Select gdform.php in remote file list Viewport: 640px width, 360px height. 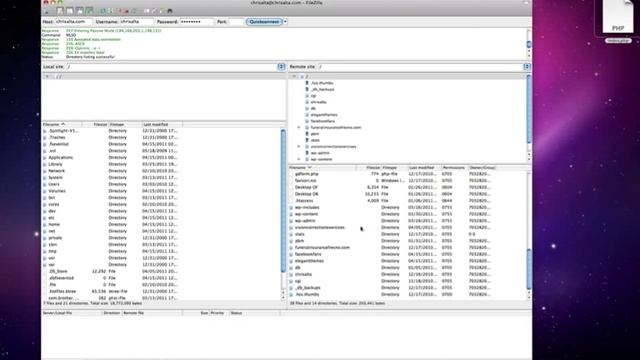click(307, 174)
